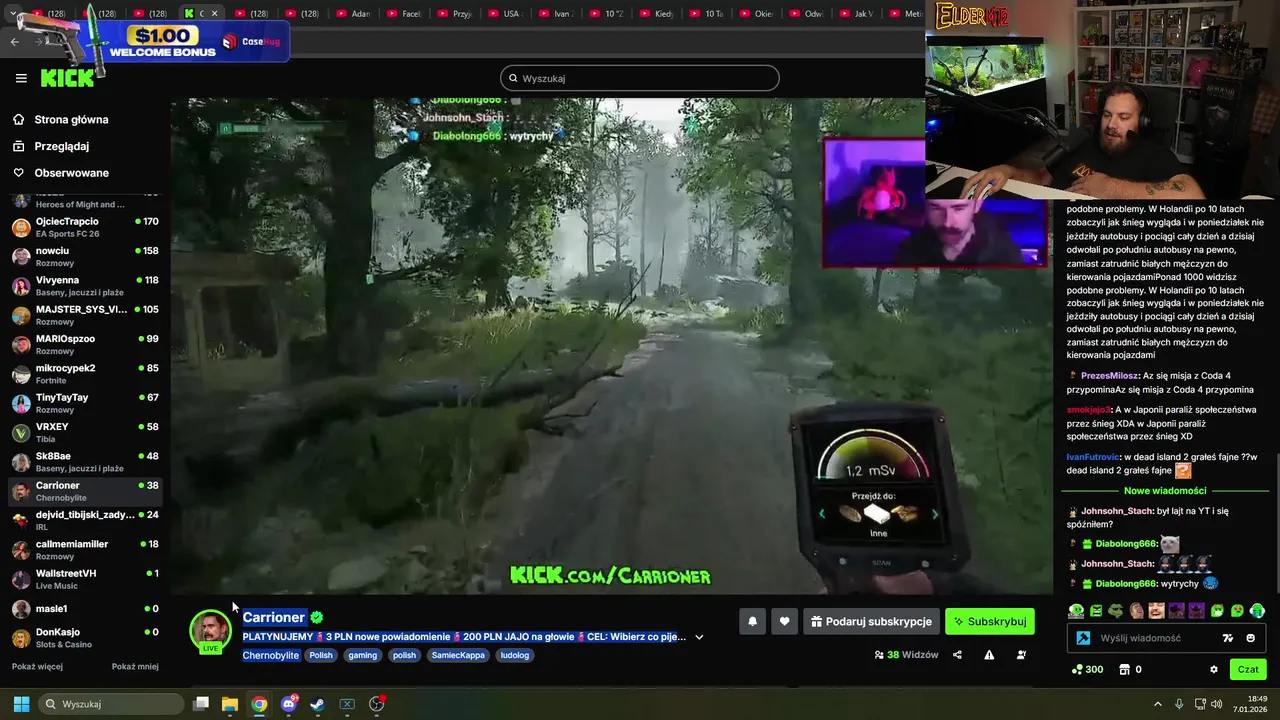Open OjciecTrapcio channel from the sidebar
1280x720 pixels.
click(85, 227)
